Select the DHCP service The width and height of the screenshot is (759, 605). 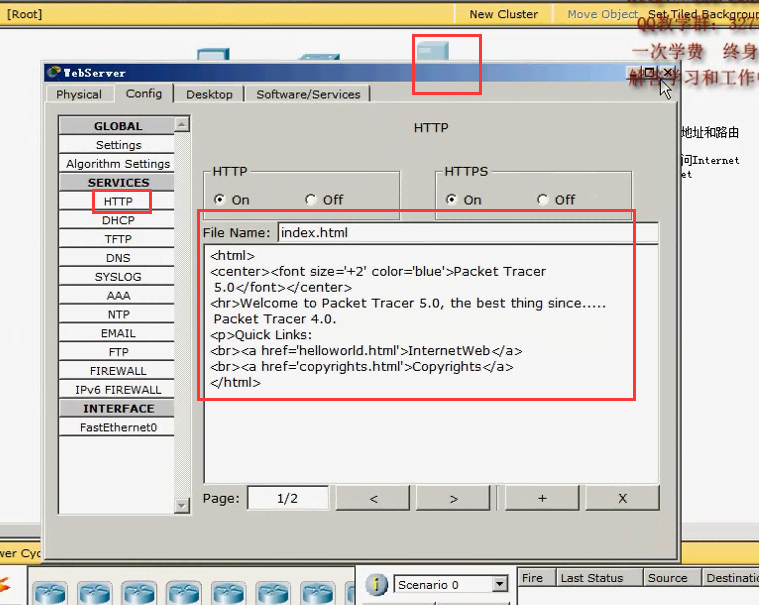coord(118,220)
